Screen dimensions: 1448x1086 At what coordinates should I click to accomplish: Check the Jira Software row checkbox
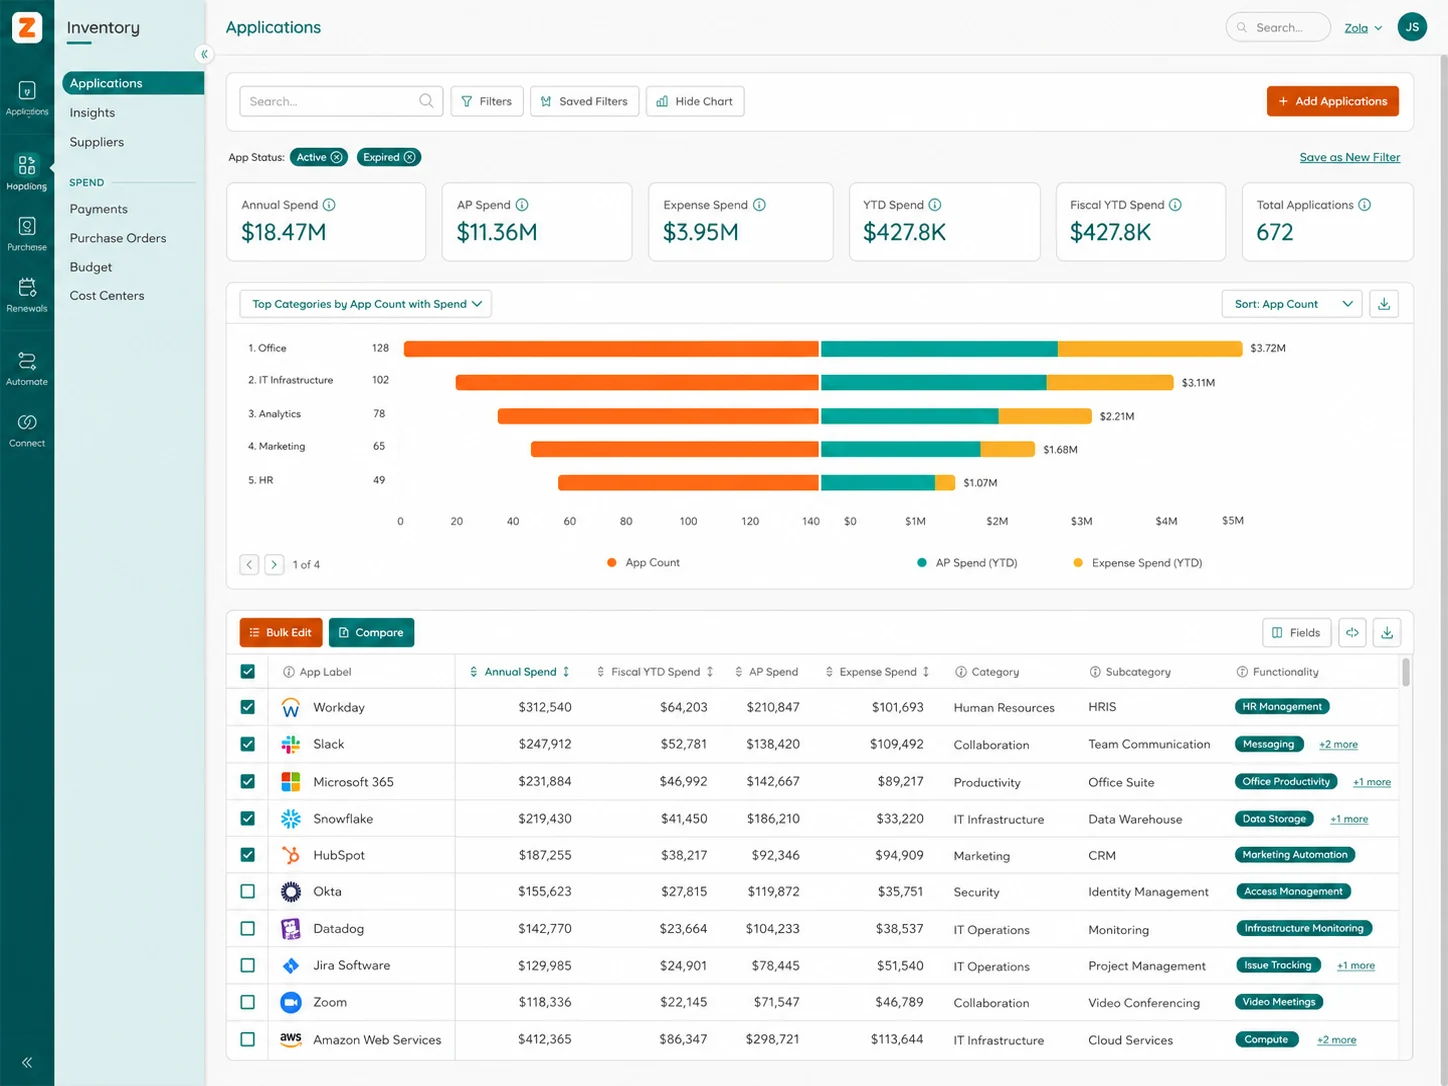pos(248,965)
